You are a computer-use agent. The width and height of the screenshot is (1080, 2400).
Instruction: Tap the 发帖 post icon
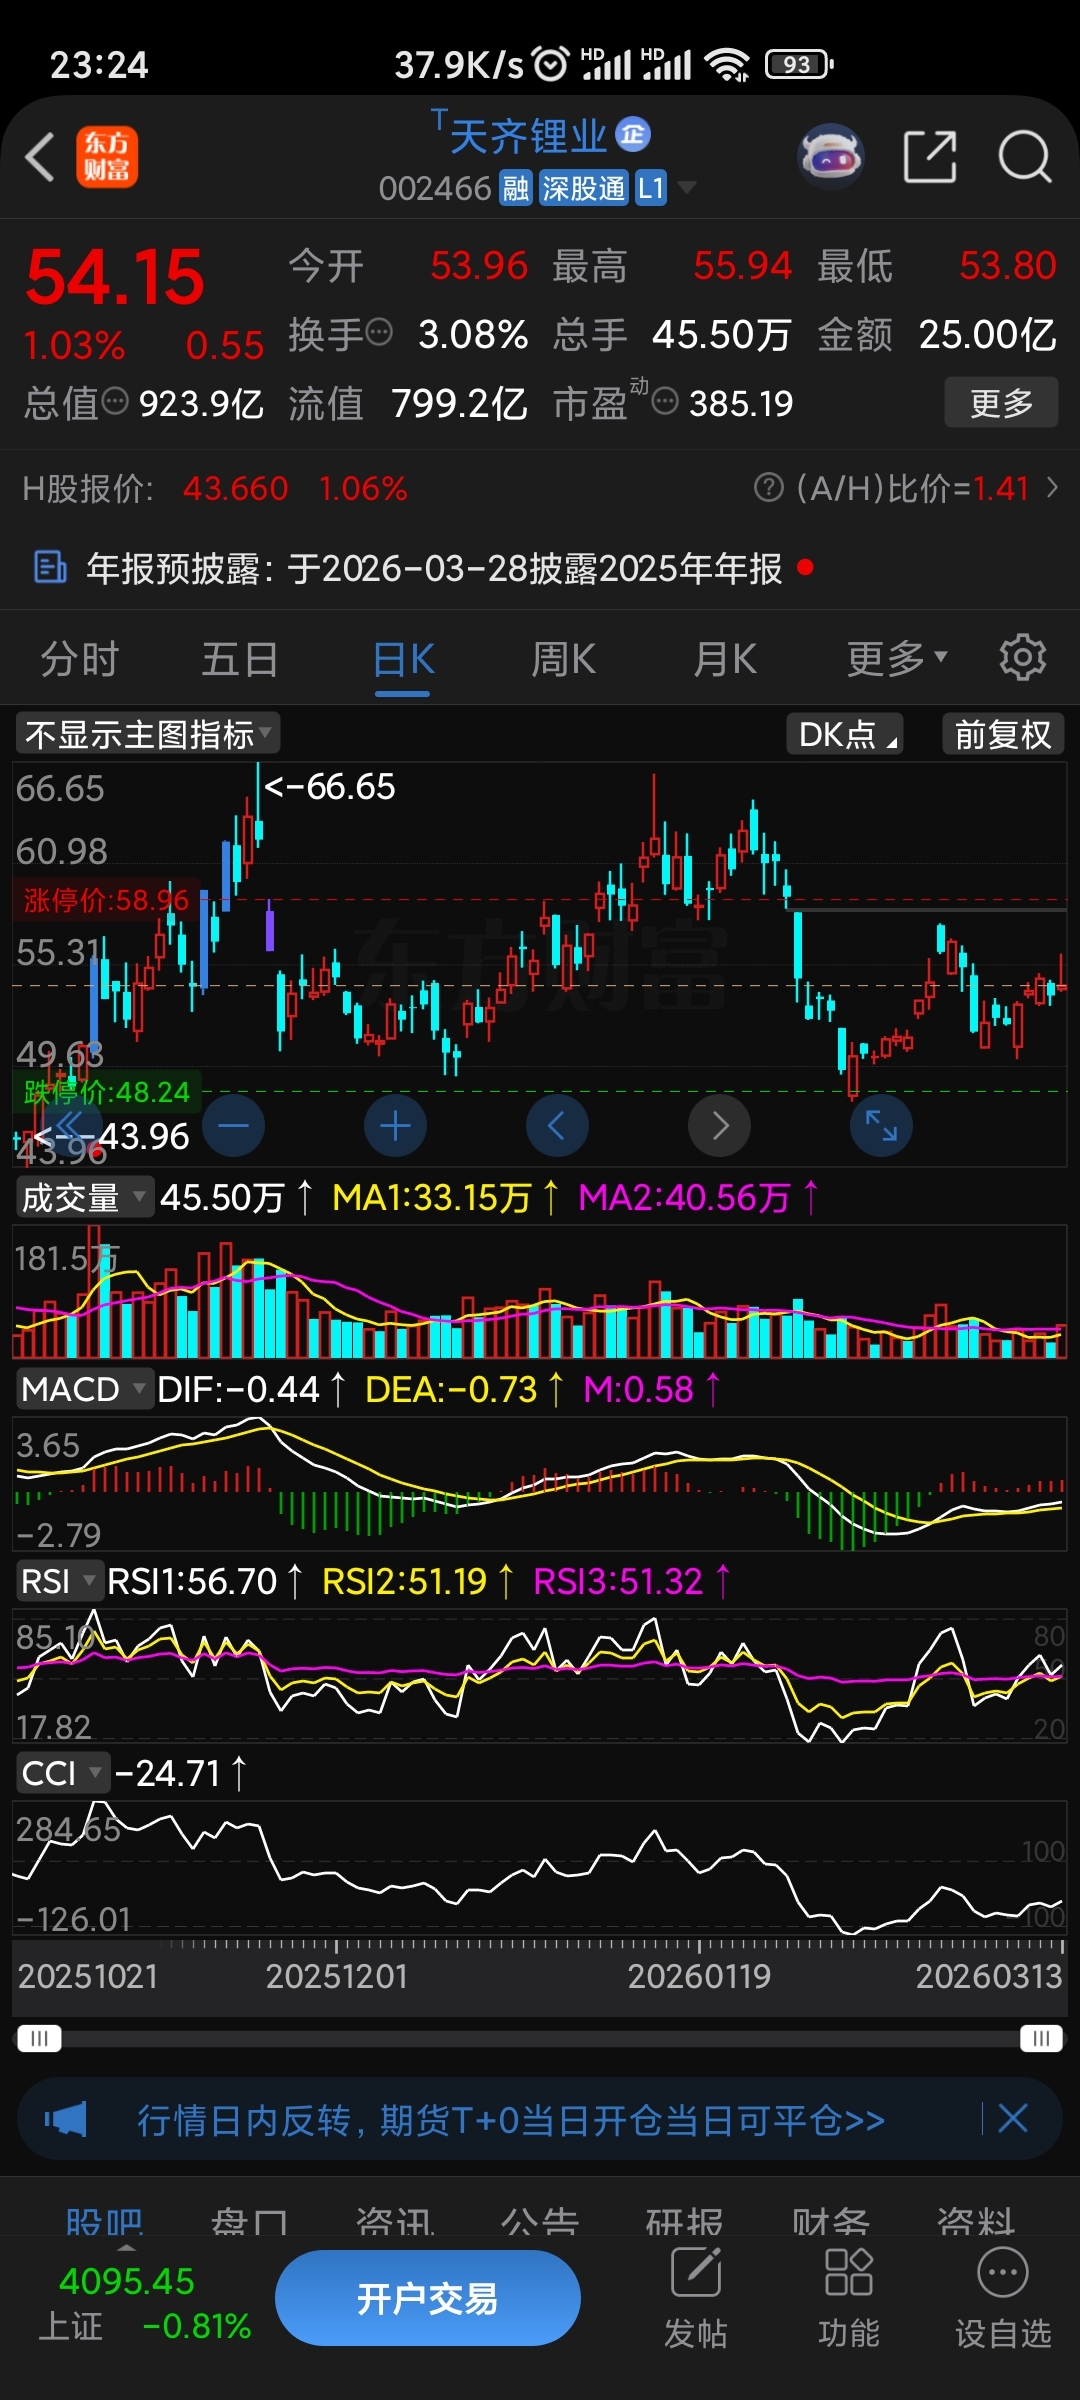(x=696, y=2298)
